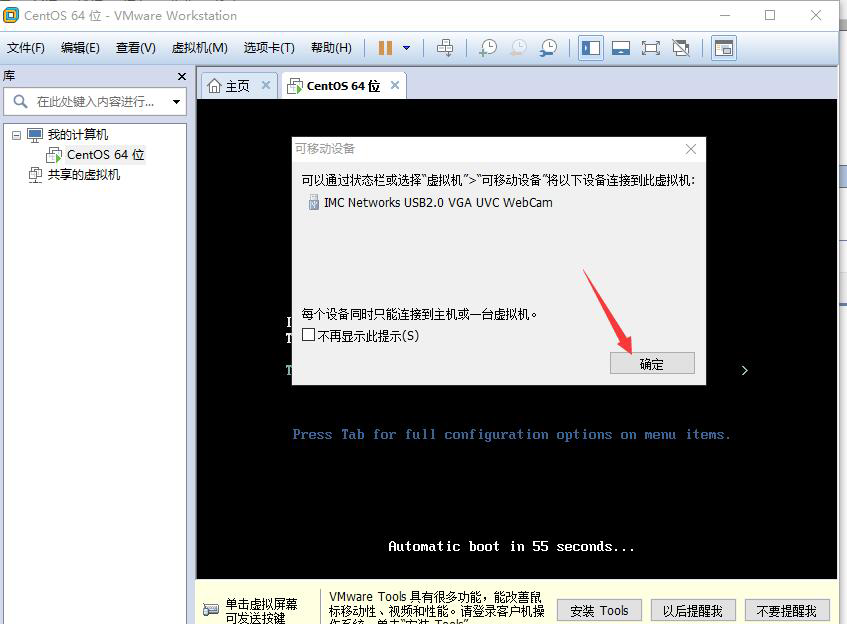This screenshot has height=624, width=847.
Task: Click the 安装 Tools button
Action: pyautogui.click(x=599, y=611)
